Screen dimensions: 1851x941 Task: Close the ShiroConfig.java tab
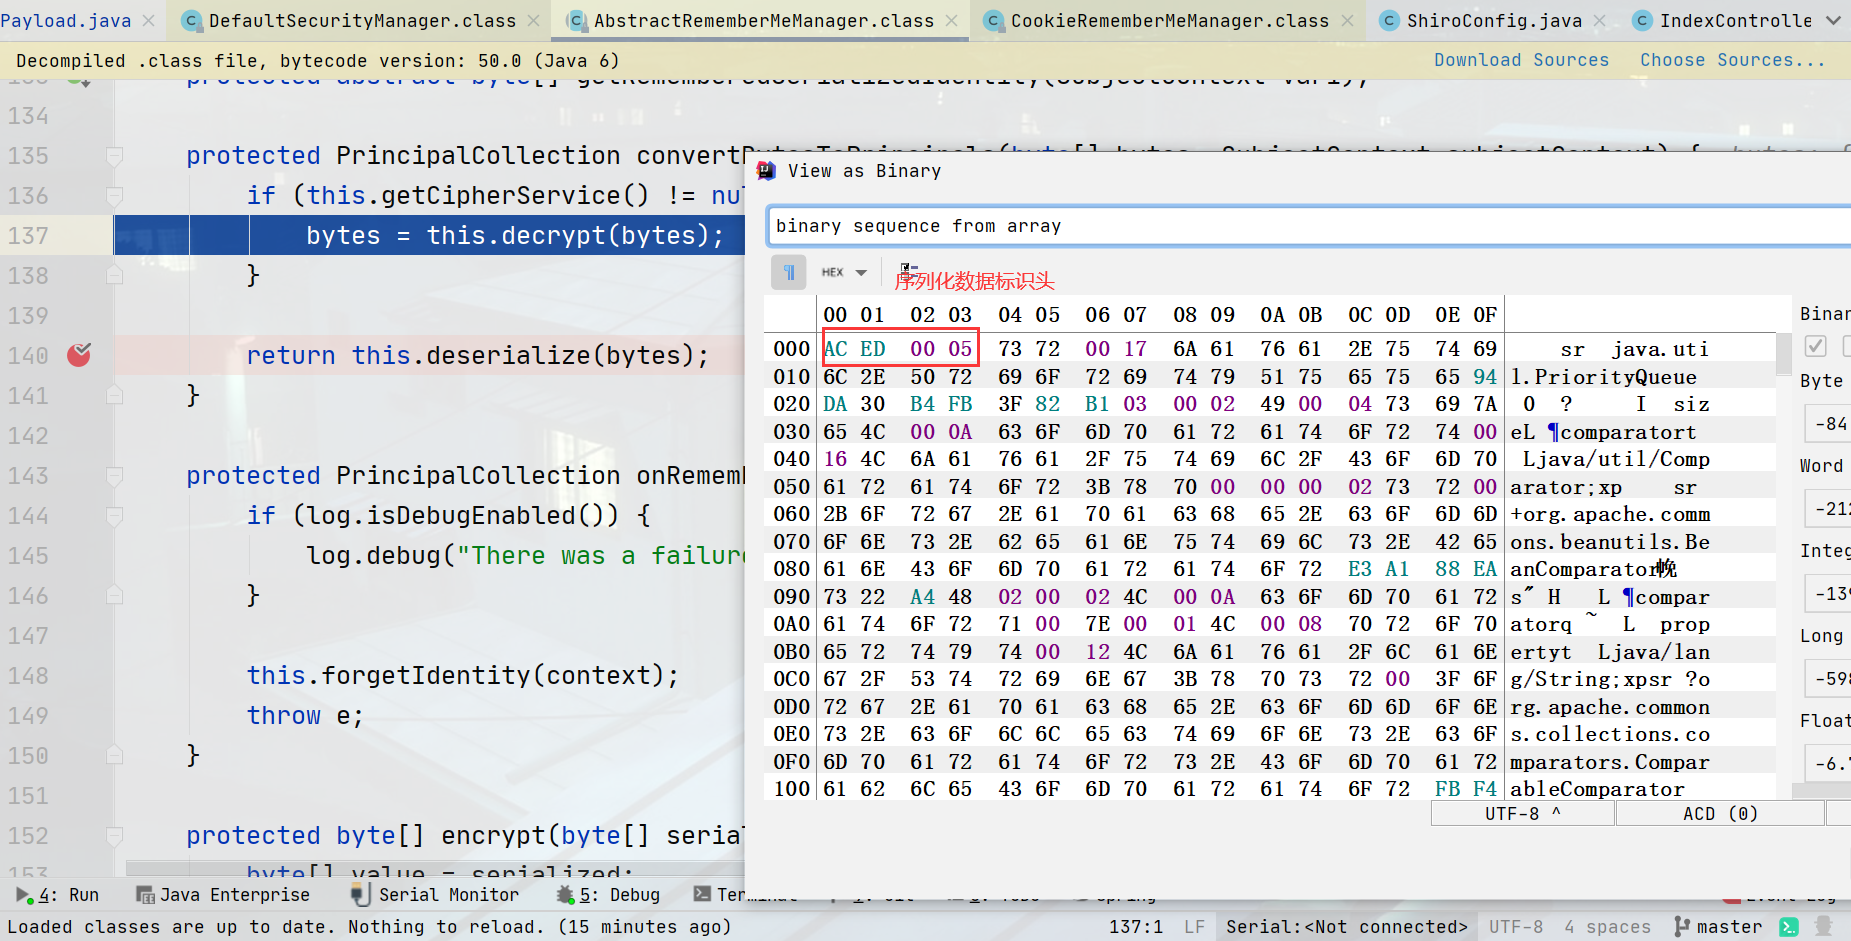[1600, 20]
